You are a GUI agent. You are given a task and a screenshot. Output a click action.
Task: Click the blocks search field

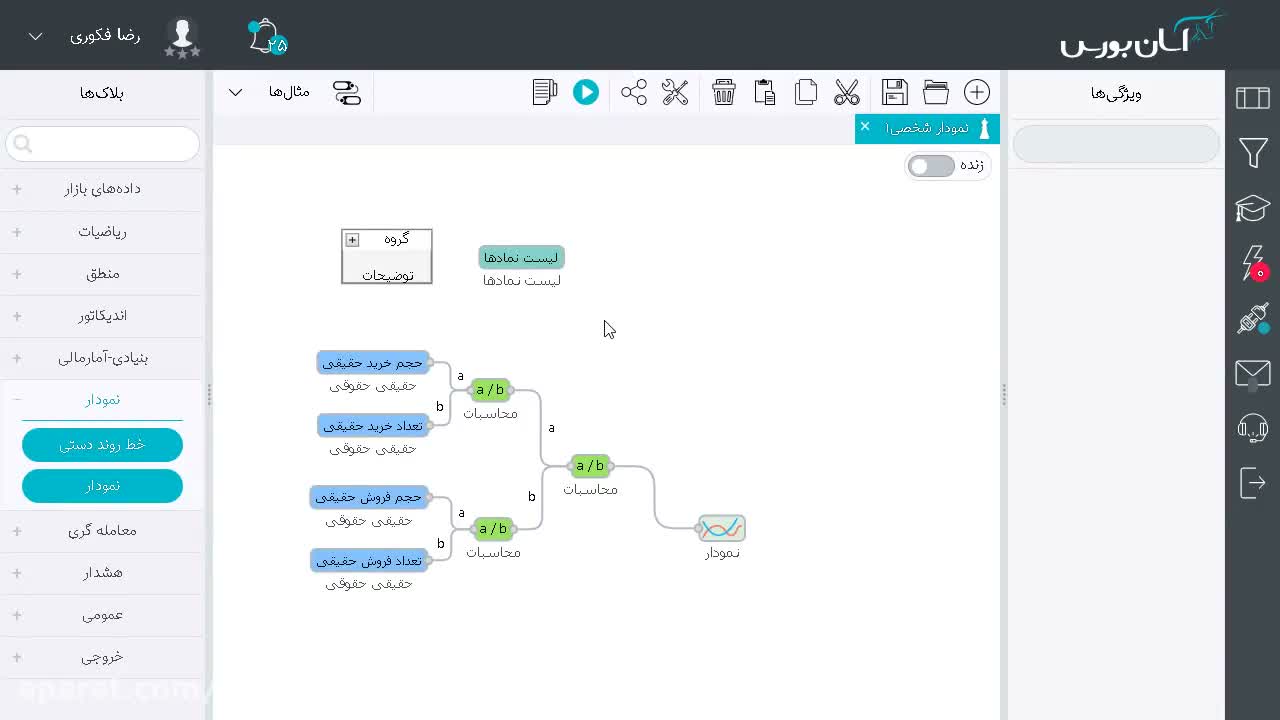102,144
